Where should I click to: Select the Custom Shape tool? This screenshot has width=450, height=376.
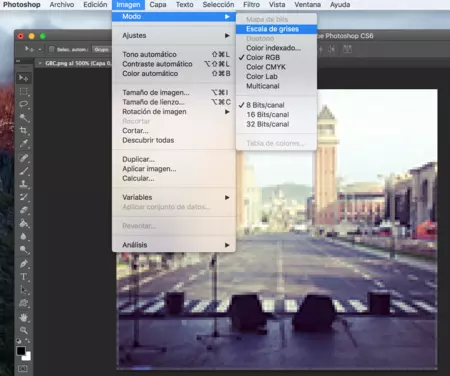pos(23,303)
